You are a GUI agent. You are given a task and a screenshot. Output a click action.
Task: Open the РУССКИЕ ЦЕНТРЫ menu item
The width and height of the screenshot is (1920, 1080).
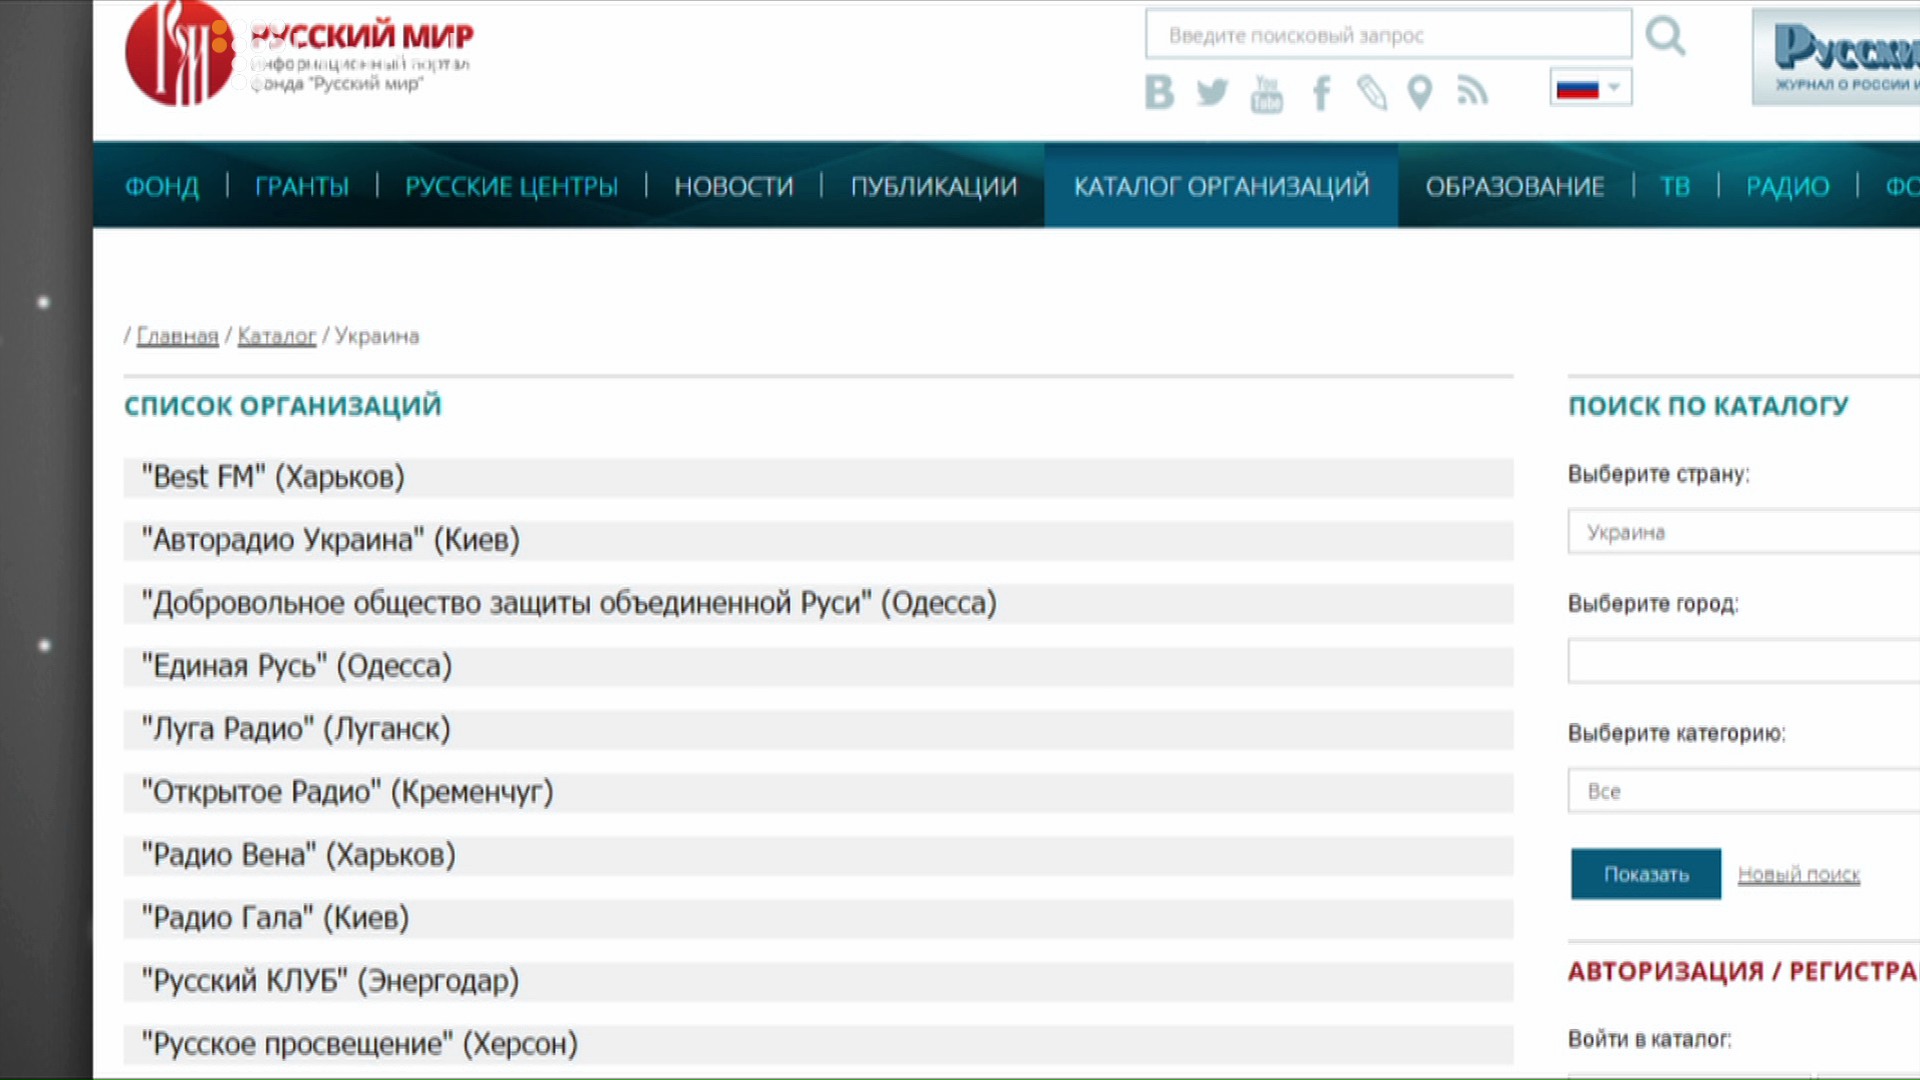coord(511,186)
